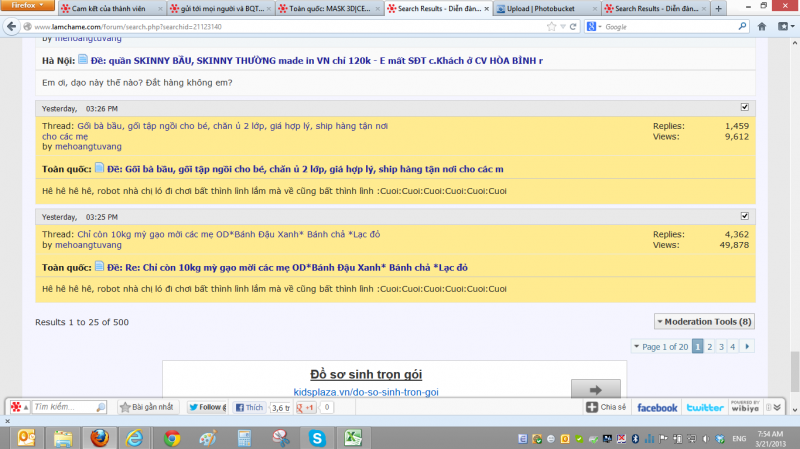Toggle checkbox for 03:25 PM post
Screen dimensions: 800x449
click(744, 215)
